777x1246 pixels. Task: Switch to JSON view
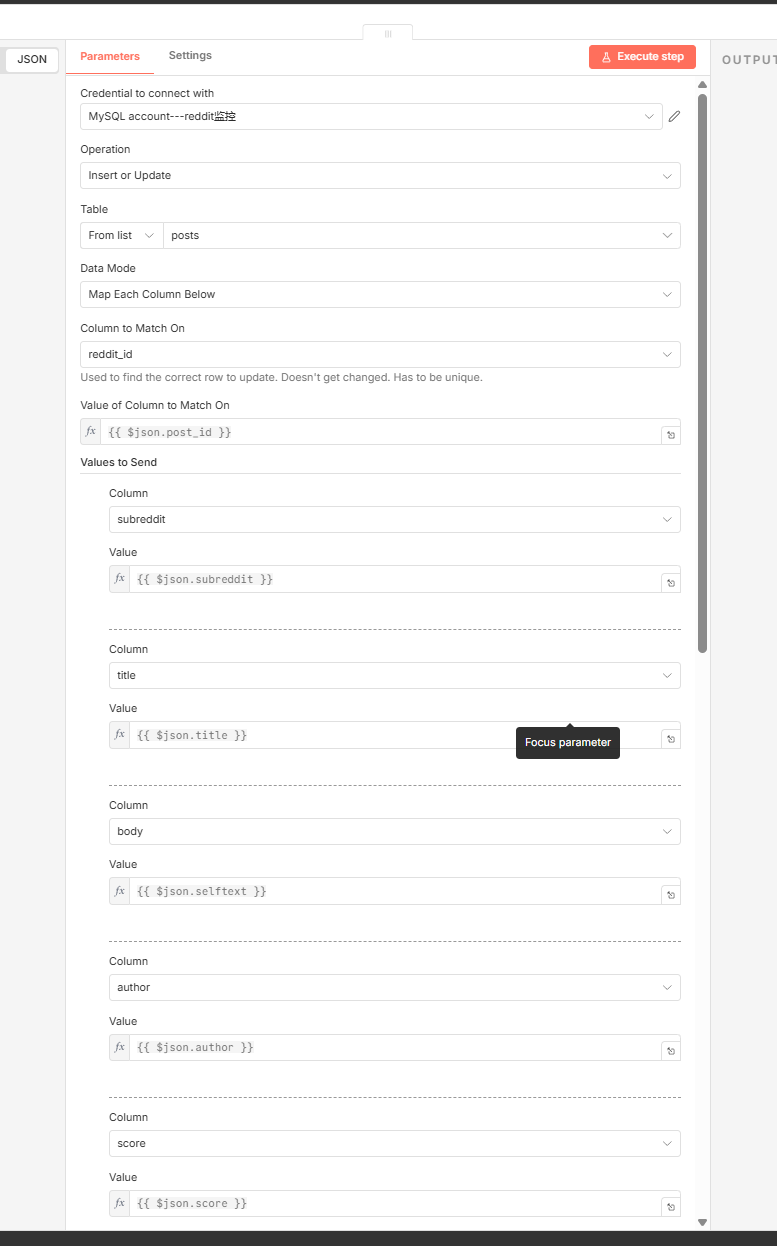[32, 60]
